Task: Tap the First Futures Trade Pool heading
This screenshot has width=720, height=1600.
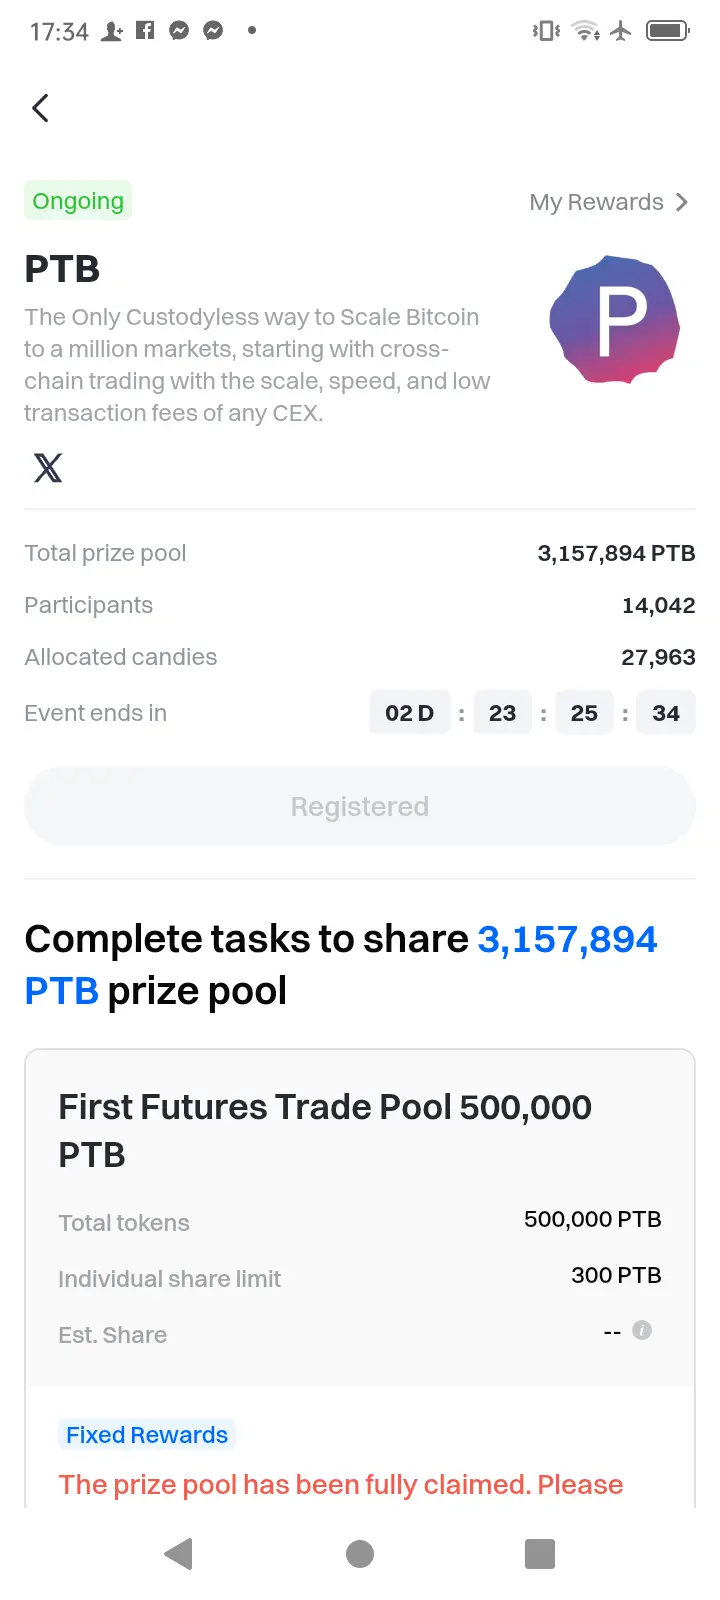Action: (x=325, y=1130)
